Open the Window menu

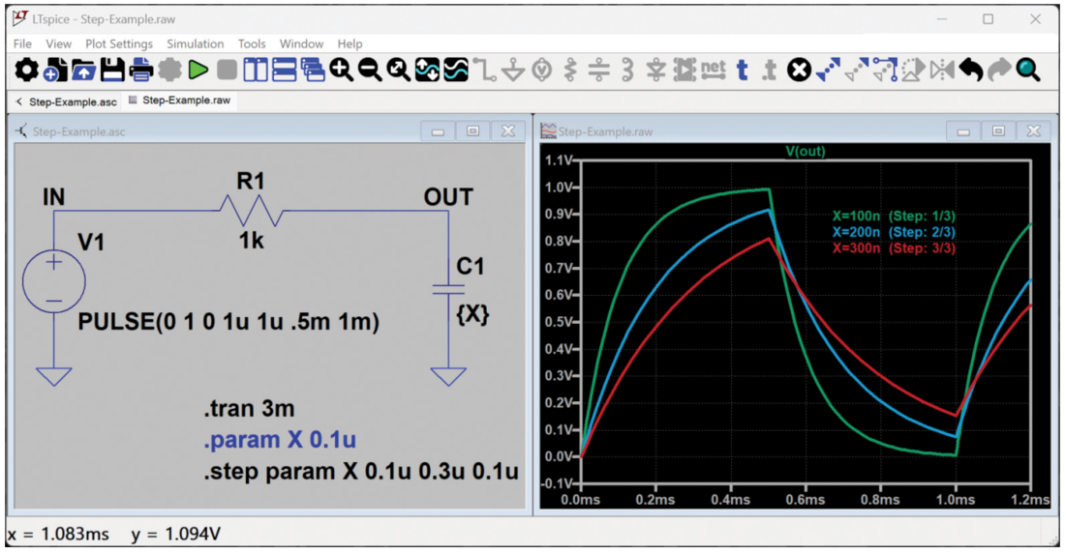click(301, 44)
